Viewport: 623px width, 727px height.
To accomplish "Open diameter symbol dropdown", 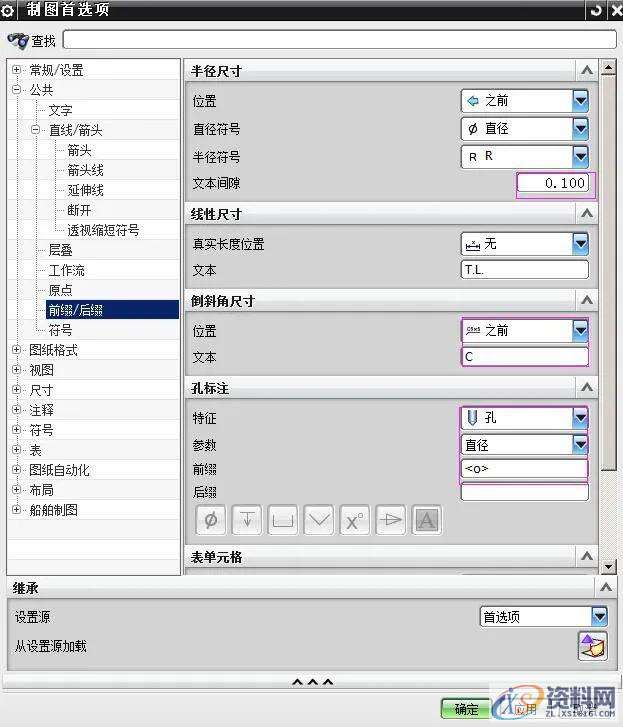I will [580, 128].
